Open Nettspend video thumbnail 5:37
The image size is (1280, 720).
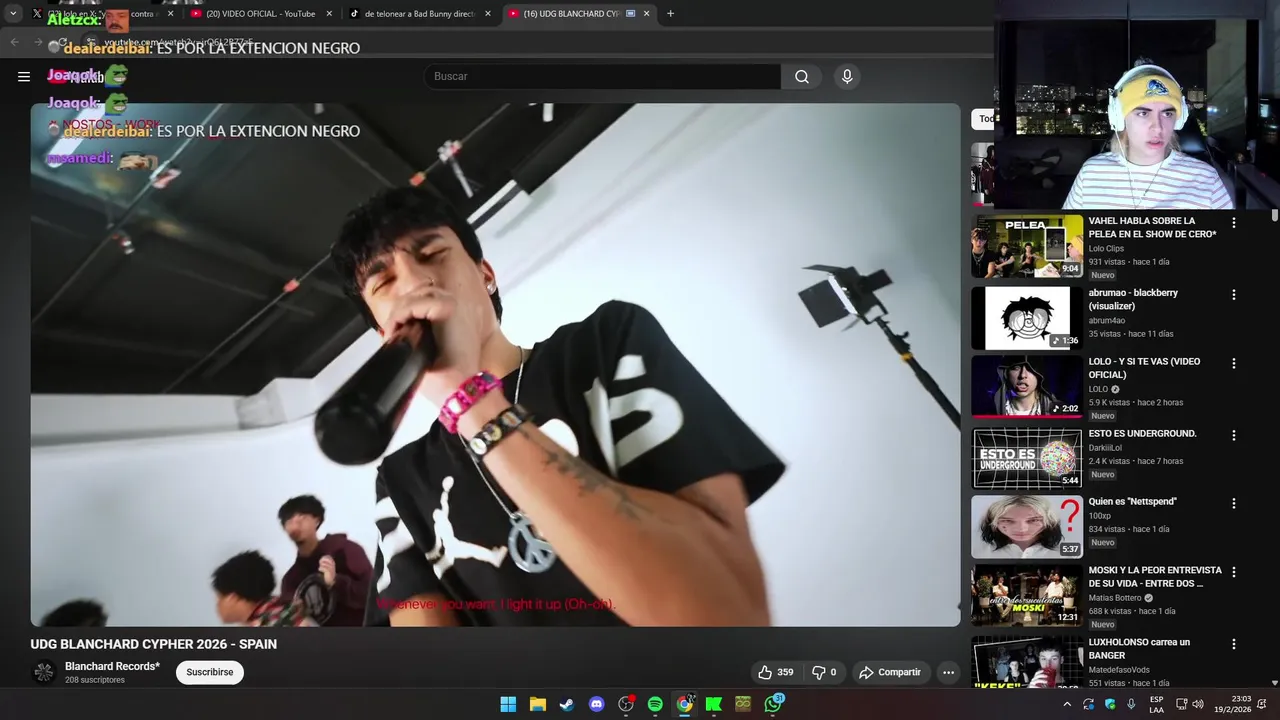pos(1027,526)
